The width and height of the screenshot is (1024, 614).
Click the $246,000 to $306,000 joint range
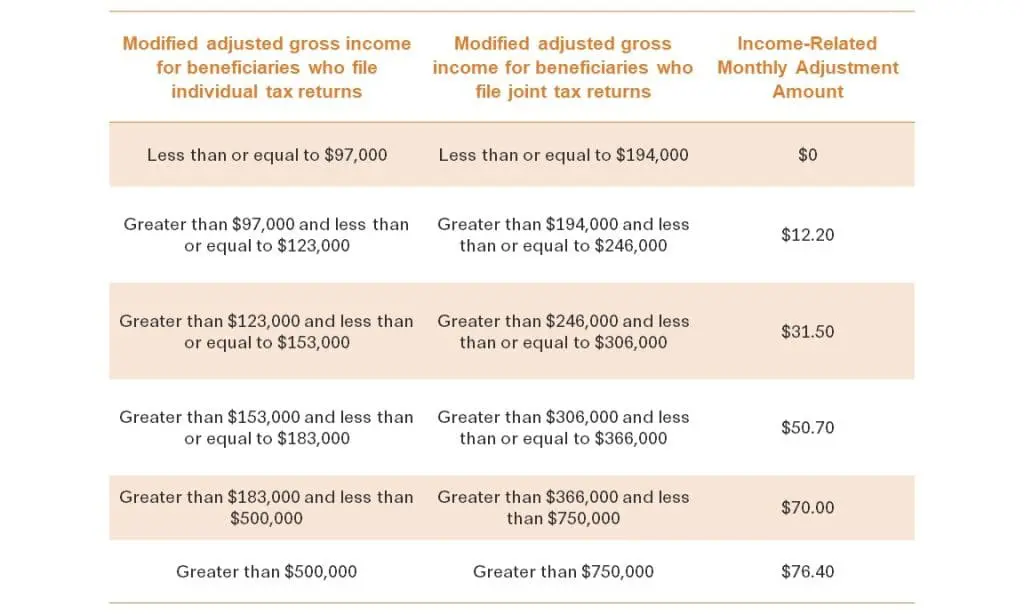coord(563,331)
